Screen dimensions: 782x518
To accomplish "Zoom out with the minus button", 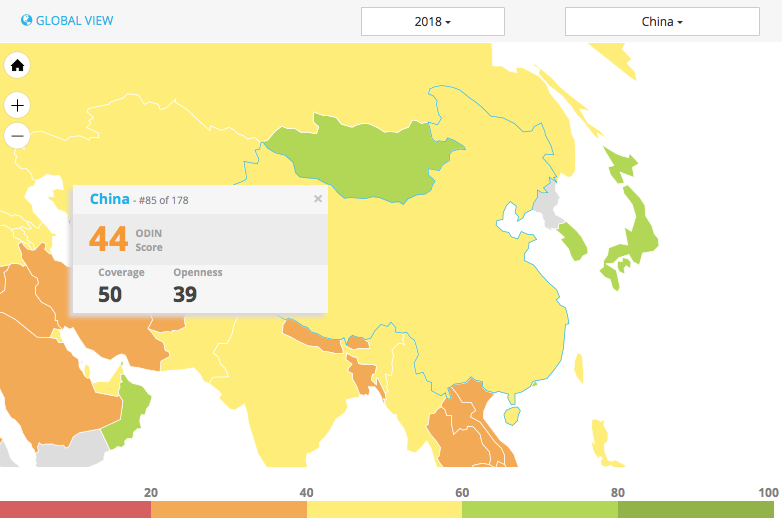I will click(17, 136).
